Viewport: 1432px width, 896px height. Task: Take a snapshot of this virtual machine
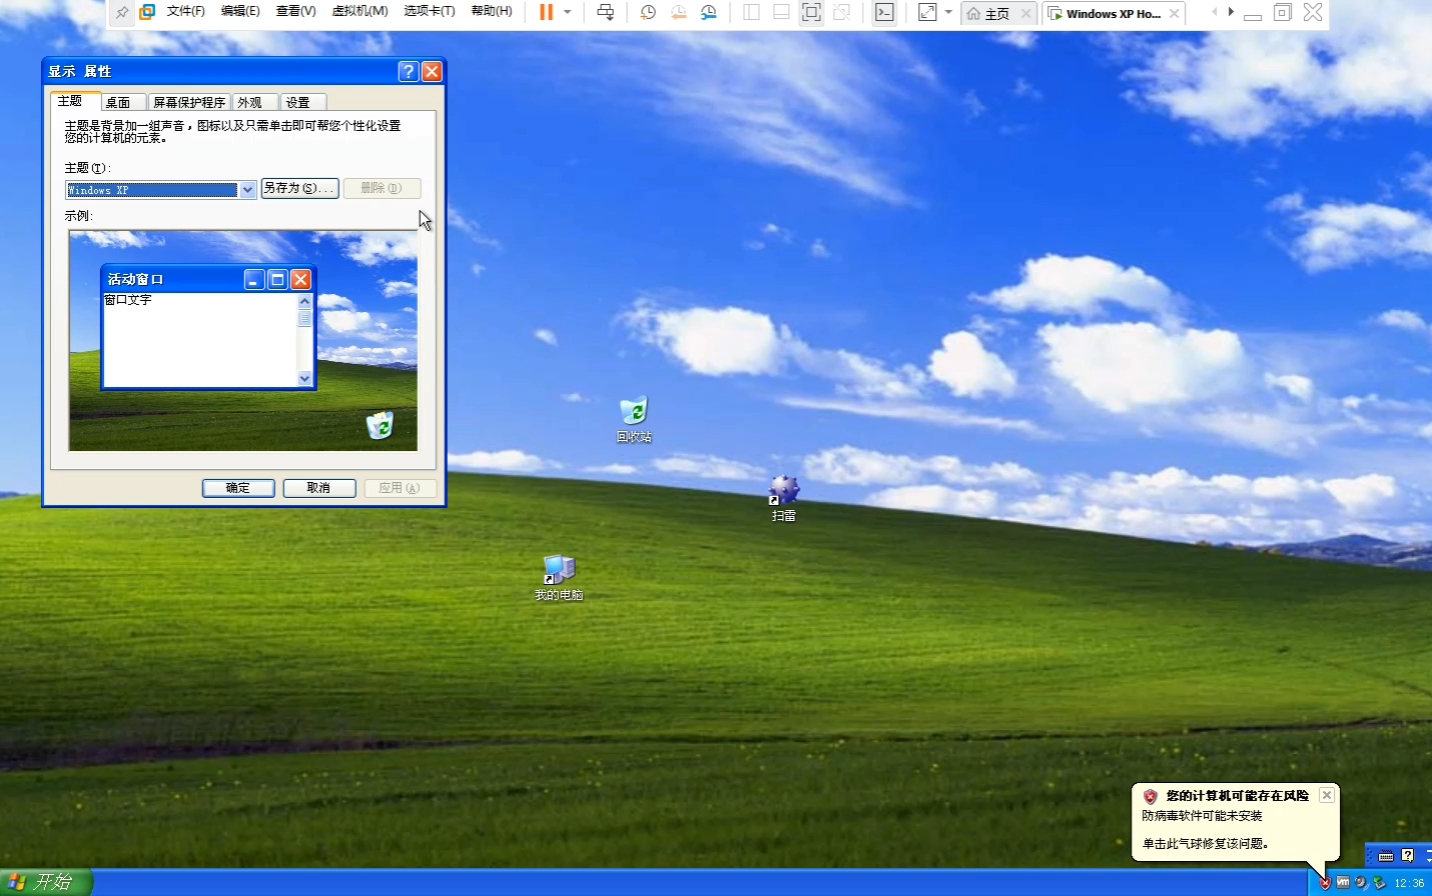pyautogui.click(x=648, y=12)
